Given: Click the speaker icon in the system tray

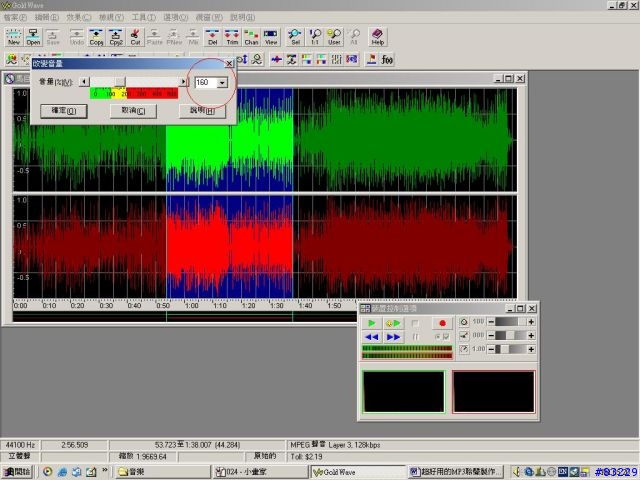Looking at the screenshot, I should (517, 472).
